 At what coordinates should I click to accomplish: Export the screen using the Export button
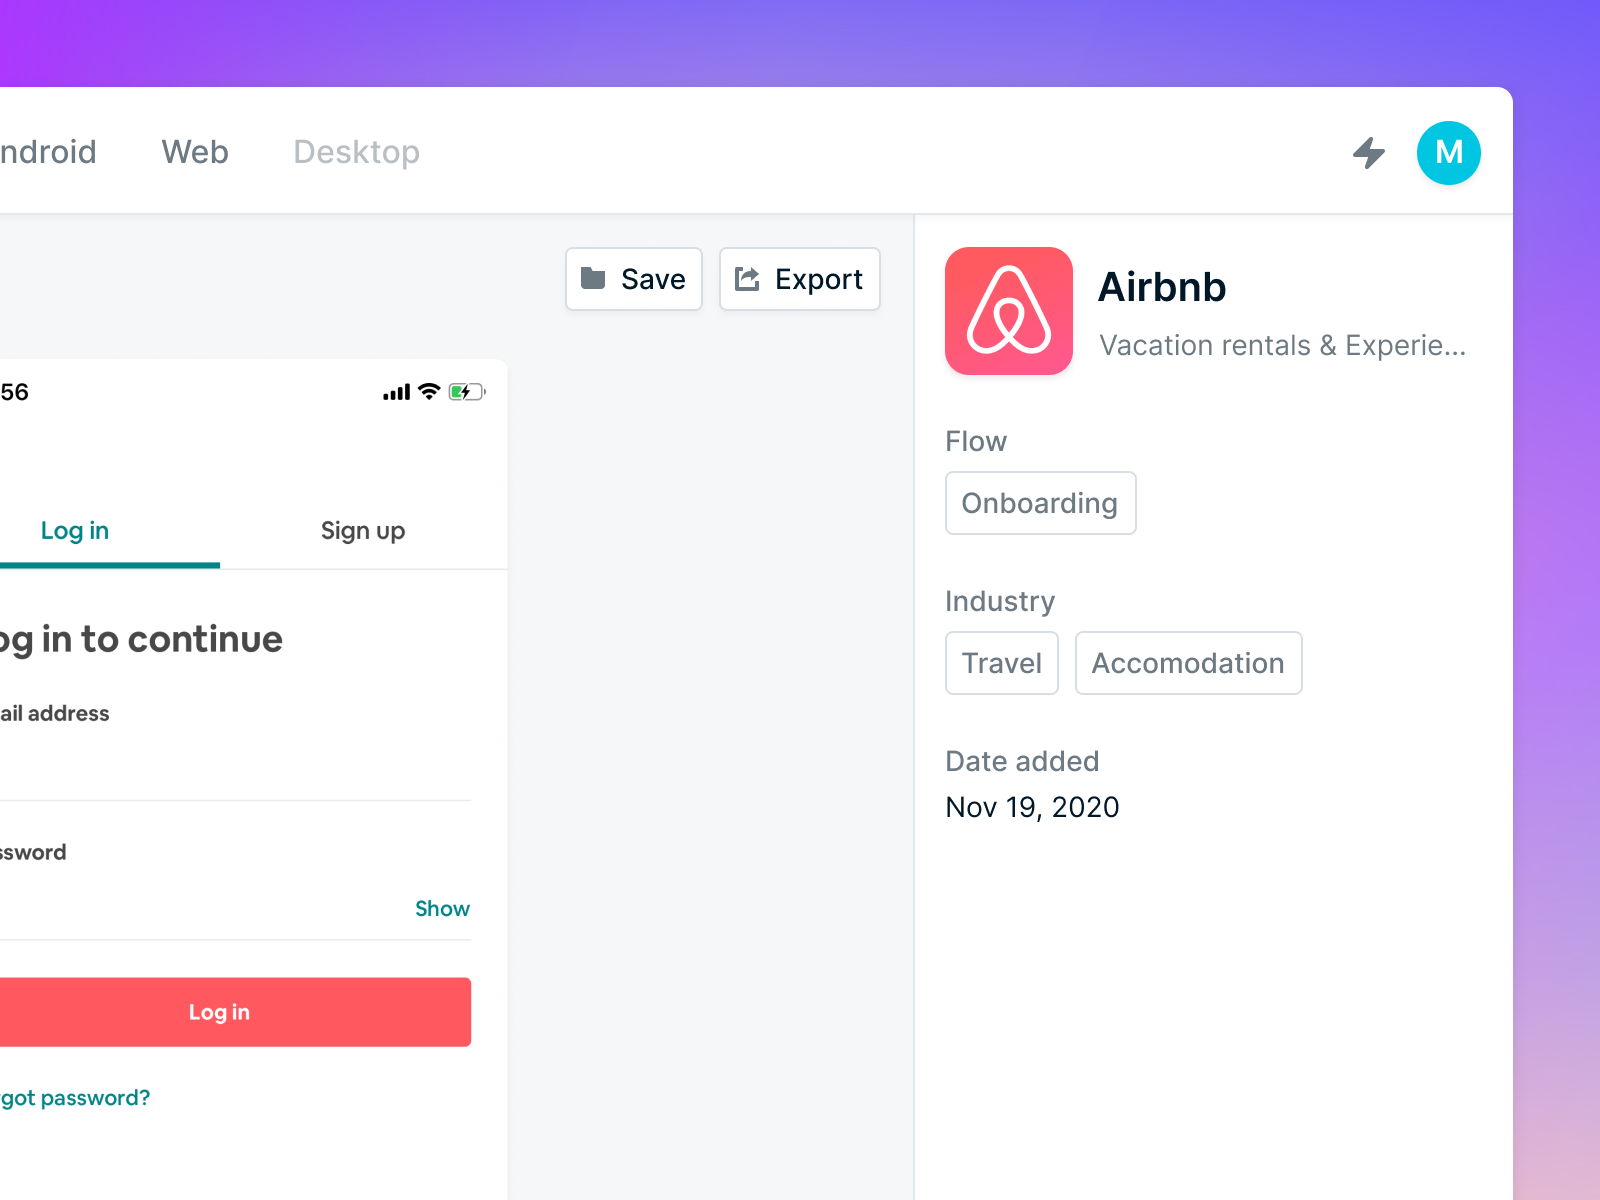[x=800, y=279]
